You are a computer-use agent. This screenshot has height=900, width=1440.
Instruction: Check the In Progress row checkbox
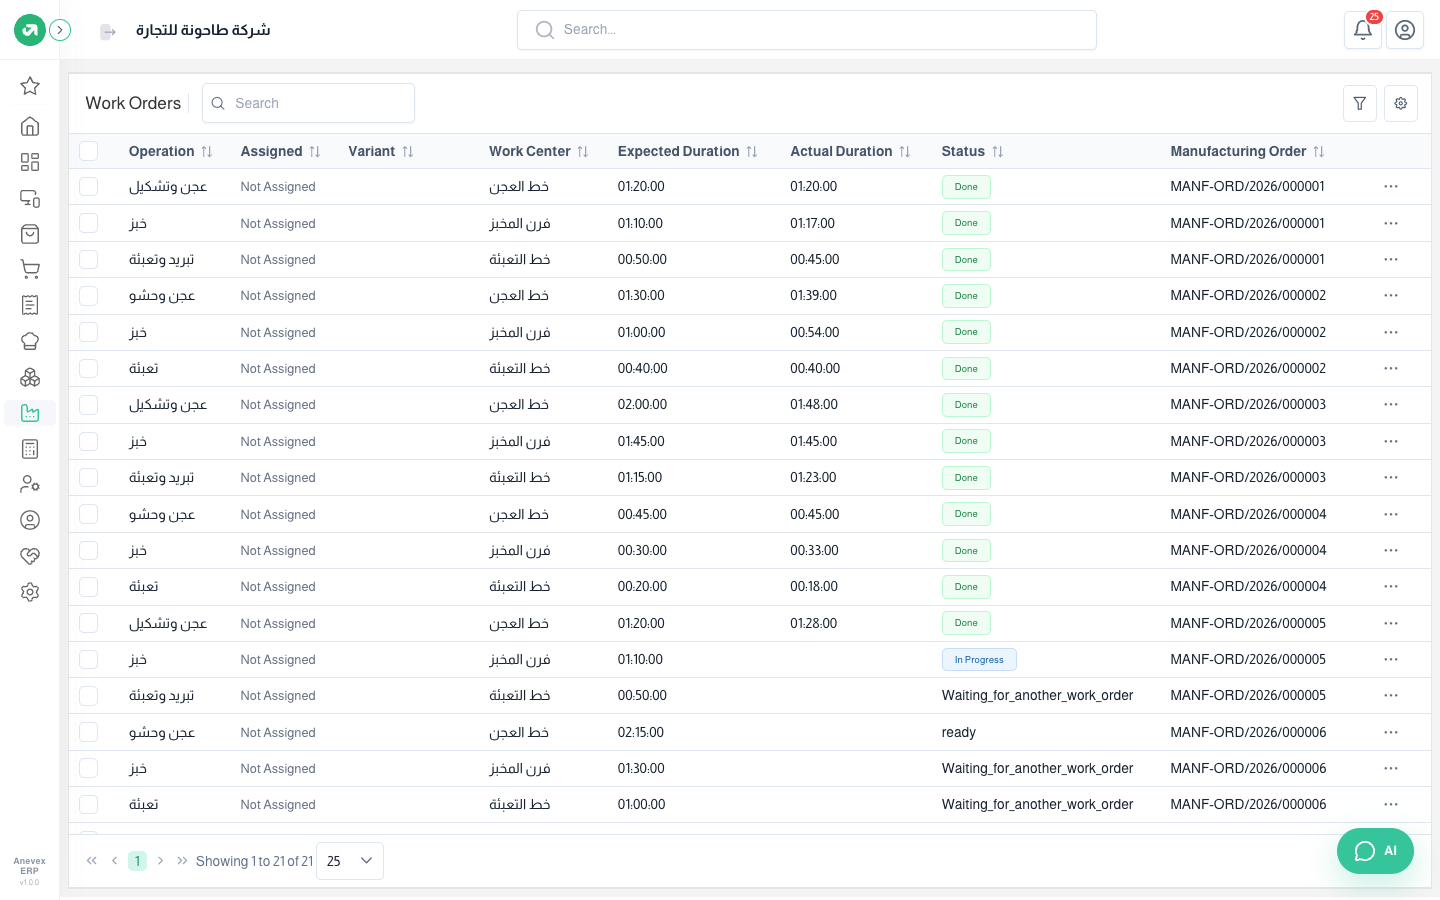click(x=89, y=660)
